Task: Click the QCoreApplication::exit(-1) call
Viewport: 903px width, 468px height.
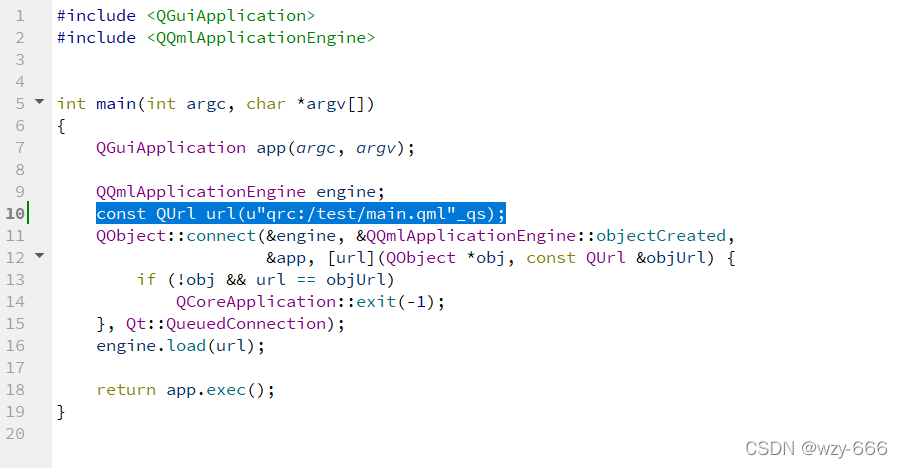Action: [310, 302]
